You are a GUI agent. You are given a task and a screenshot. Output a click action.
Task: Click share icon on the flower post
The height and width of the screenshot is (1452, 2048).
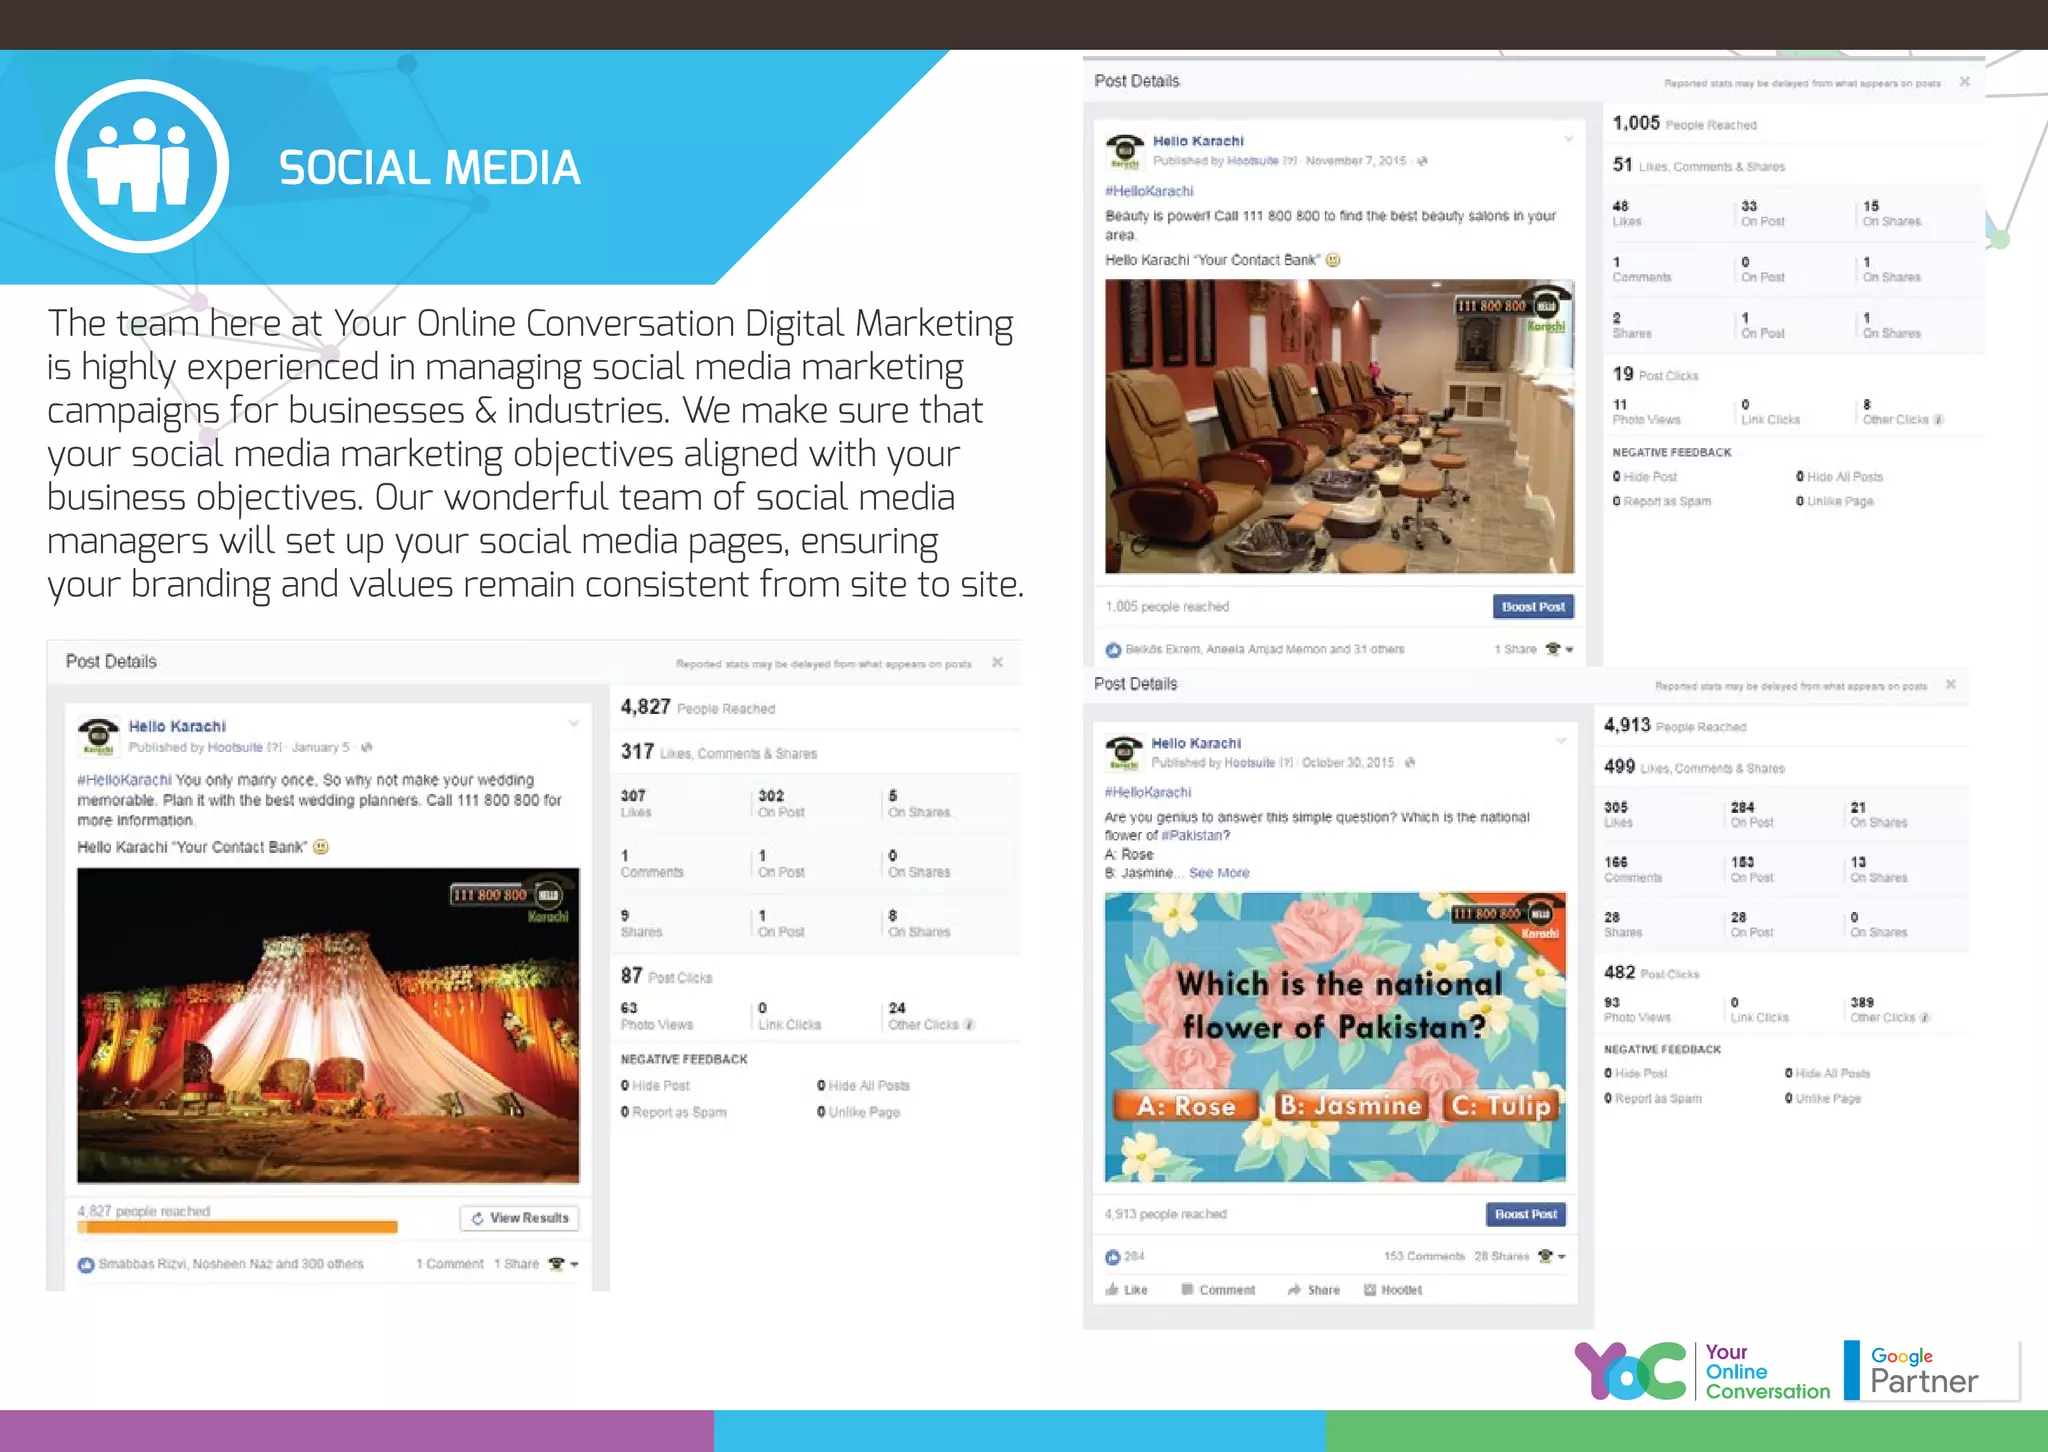point(1294,1290)
